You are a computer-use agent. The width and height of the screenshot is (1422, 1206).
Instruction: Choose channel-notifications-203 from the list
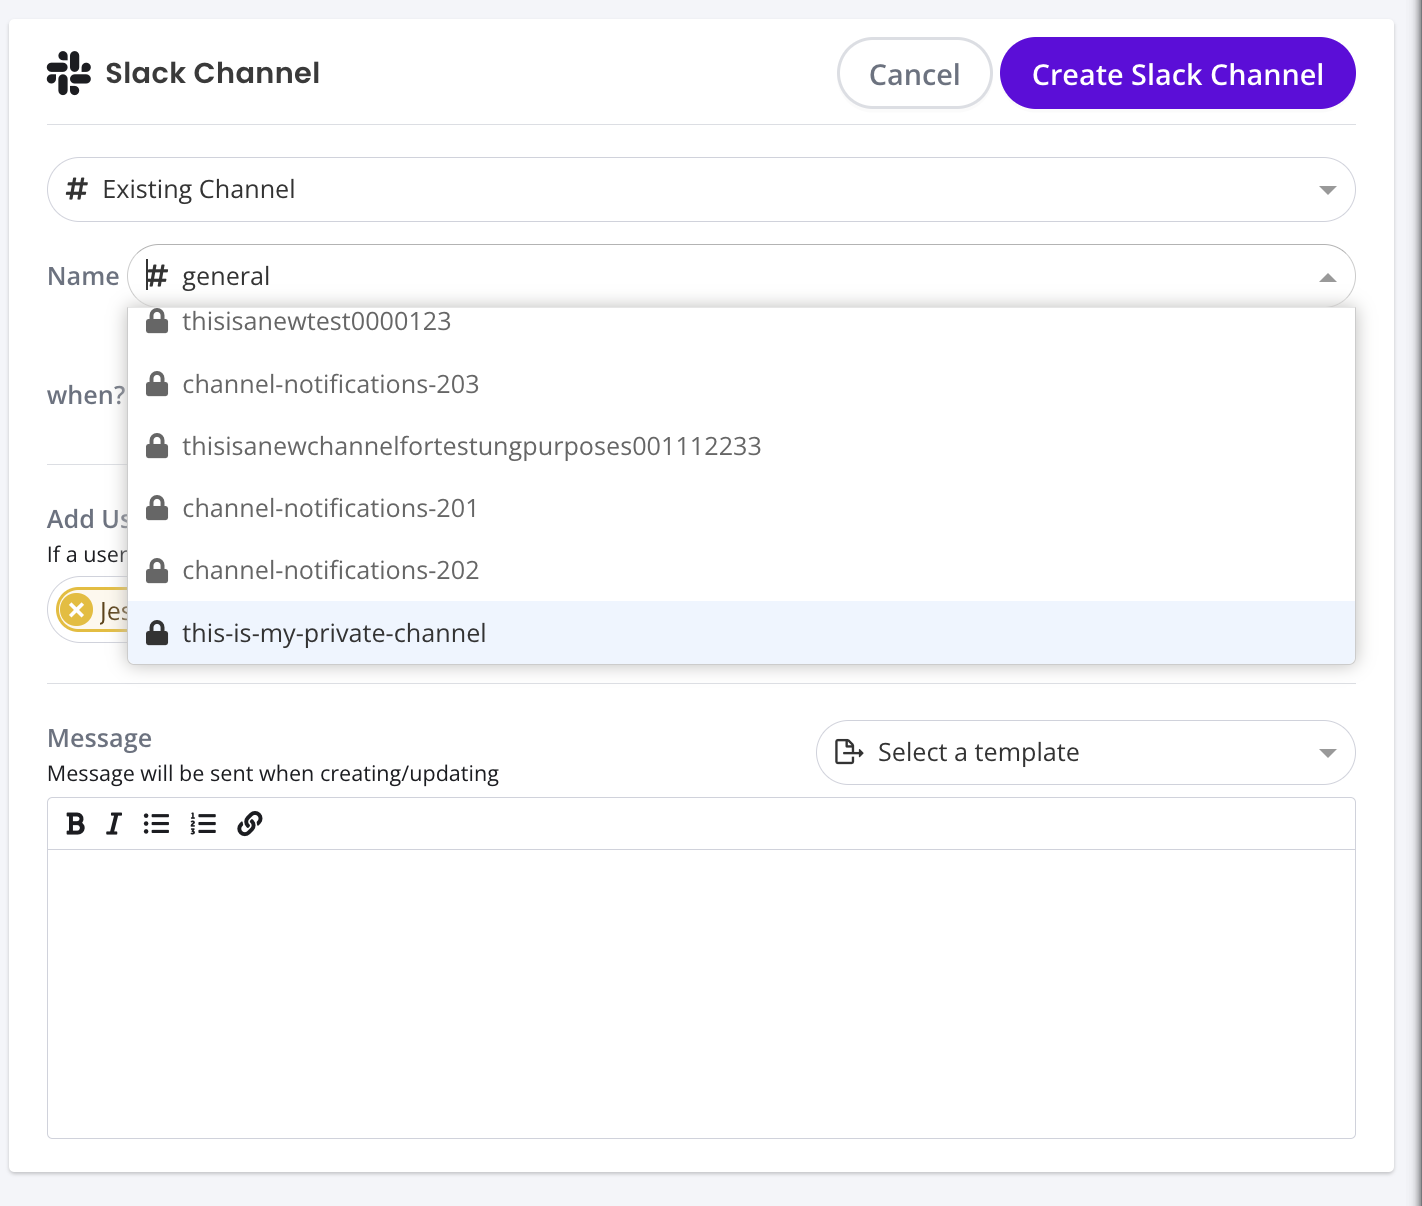(x=330, y=384)
